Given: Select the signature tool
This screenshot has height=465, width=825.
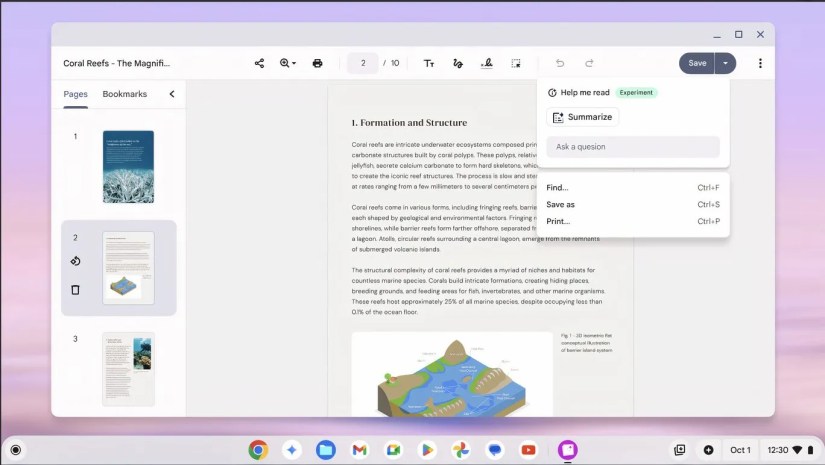Looking at the screenshot, I should click(x=487, y=63).
